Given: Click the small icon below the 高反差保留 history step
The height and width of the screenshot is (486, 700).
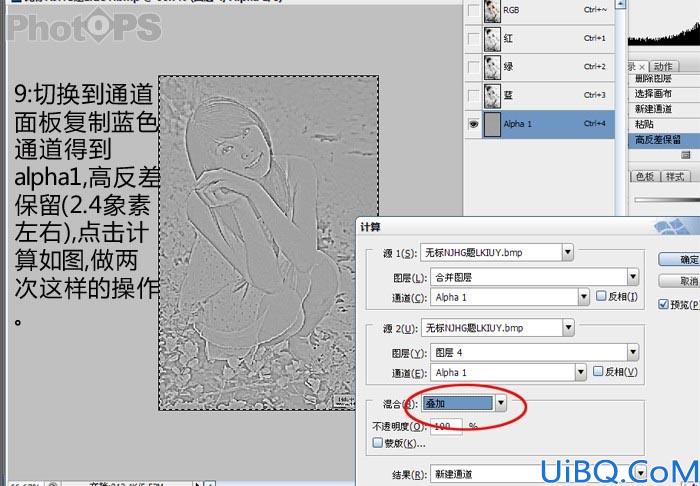Looking at the screenshot, I should click(686, 155).
